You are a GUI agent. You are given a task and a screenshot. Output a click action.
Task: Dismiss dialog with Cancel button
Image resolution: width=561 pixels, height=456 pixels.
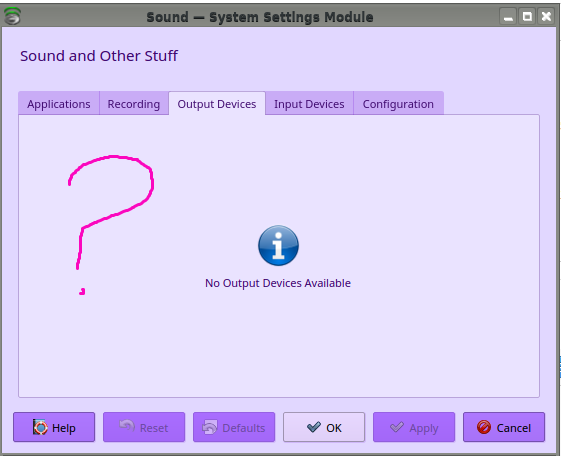504,427
